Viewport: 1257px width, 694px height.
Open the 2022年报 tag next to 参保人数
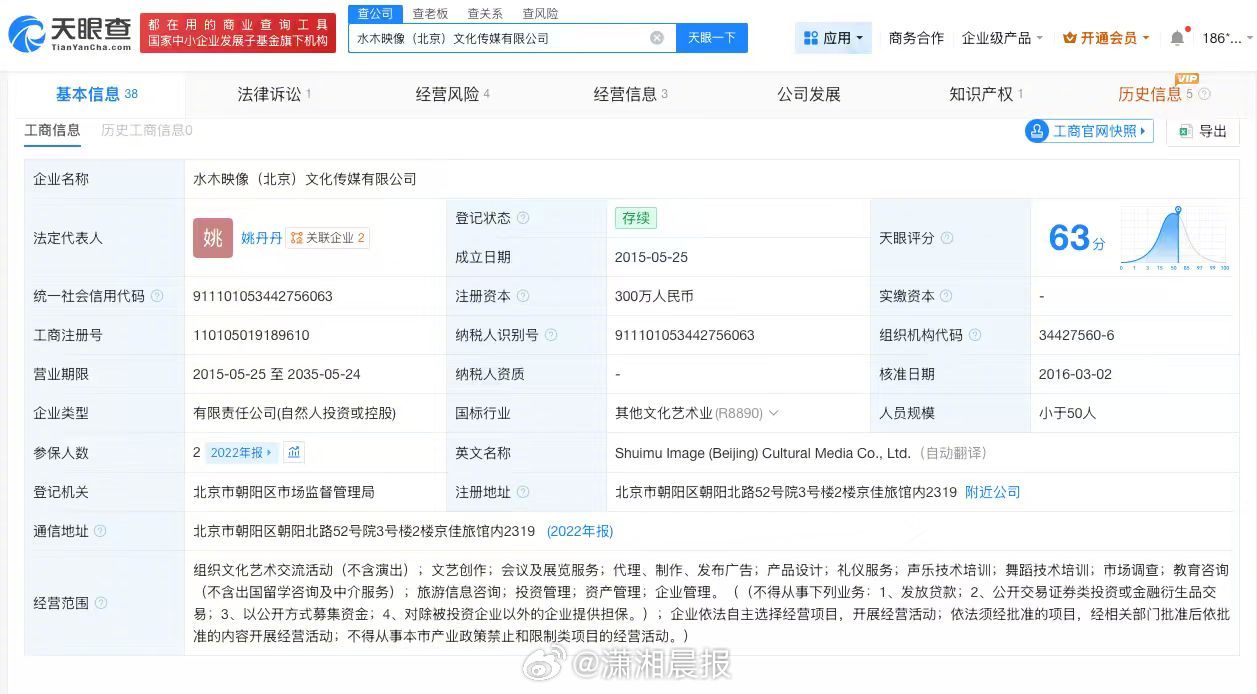(241, 453)
